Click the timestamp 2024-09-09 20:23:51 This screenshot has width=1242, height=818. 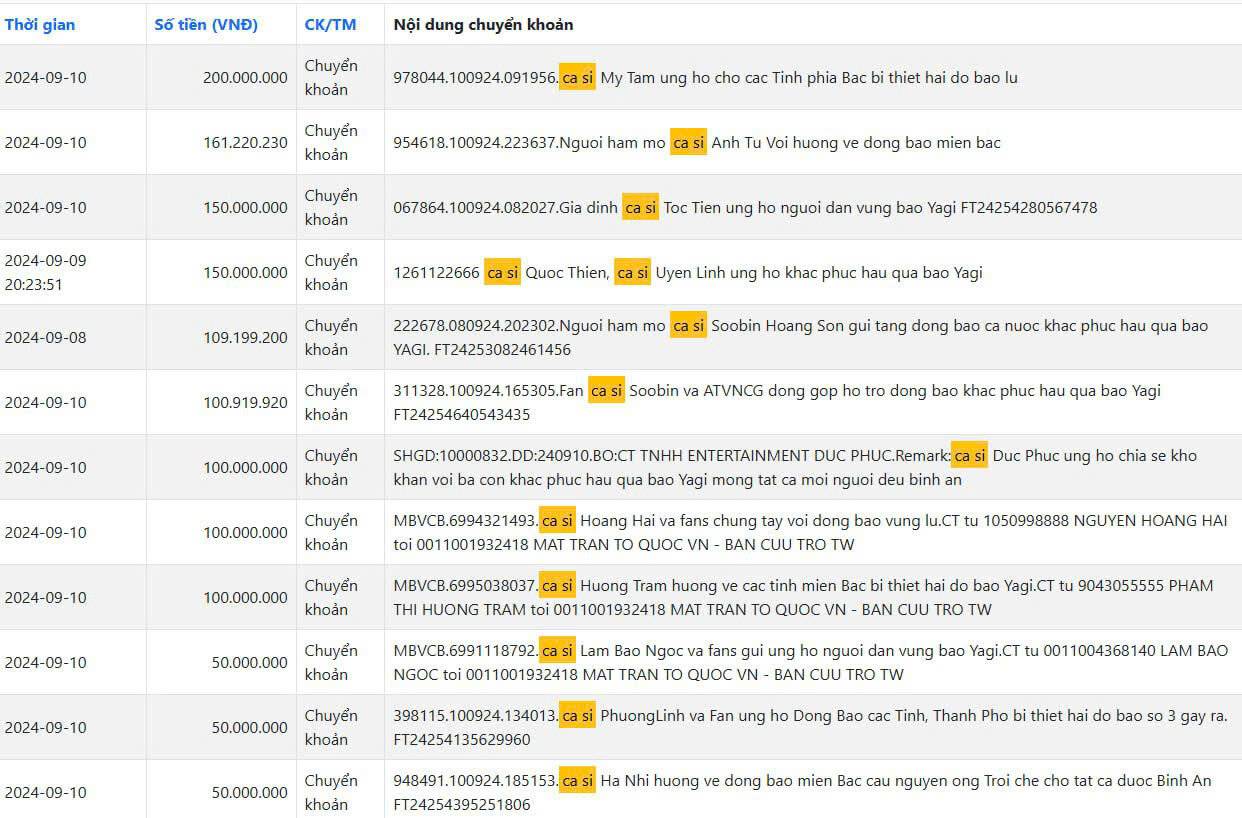[45, 272]
